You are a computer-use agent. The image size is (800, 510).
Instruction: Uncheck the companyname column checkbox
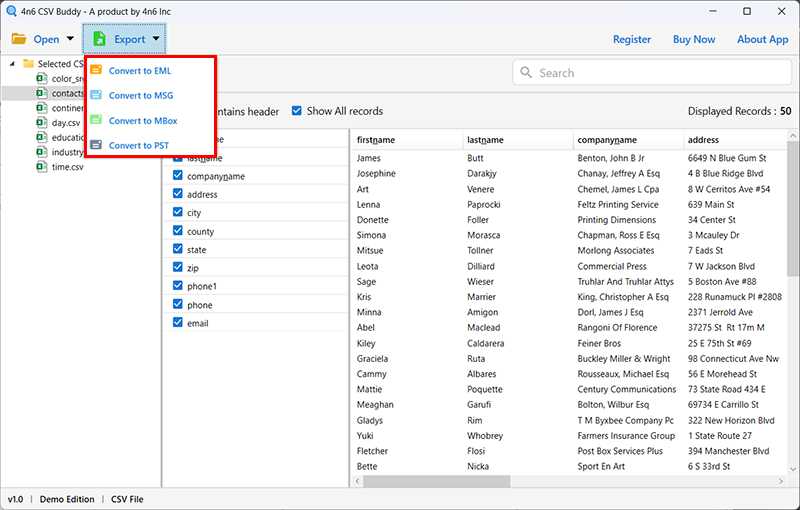(178, 175)
